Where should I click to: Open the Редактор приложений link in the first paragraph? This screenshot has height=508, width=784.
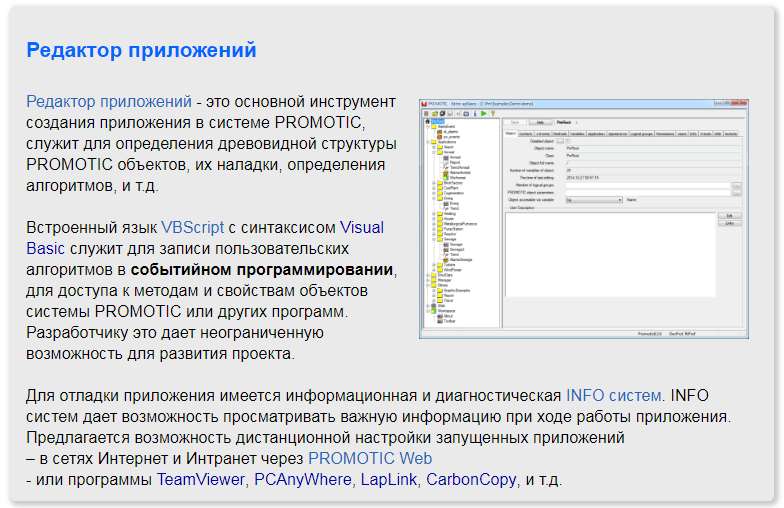108,102
